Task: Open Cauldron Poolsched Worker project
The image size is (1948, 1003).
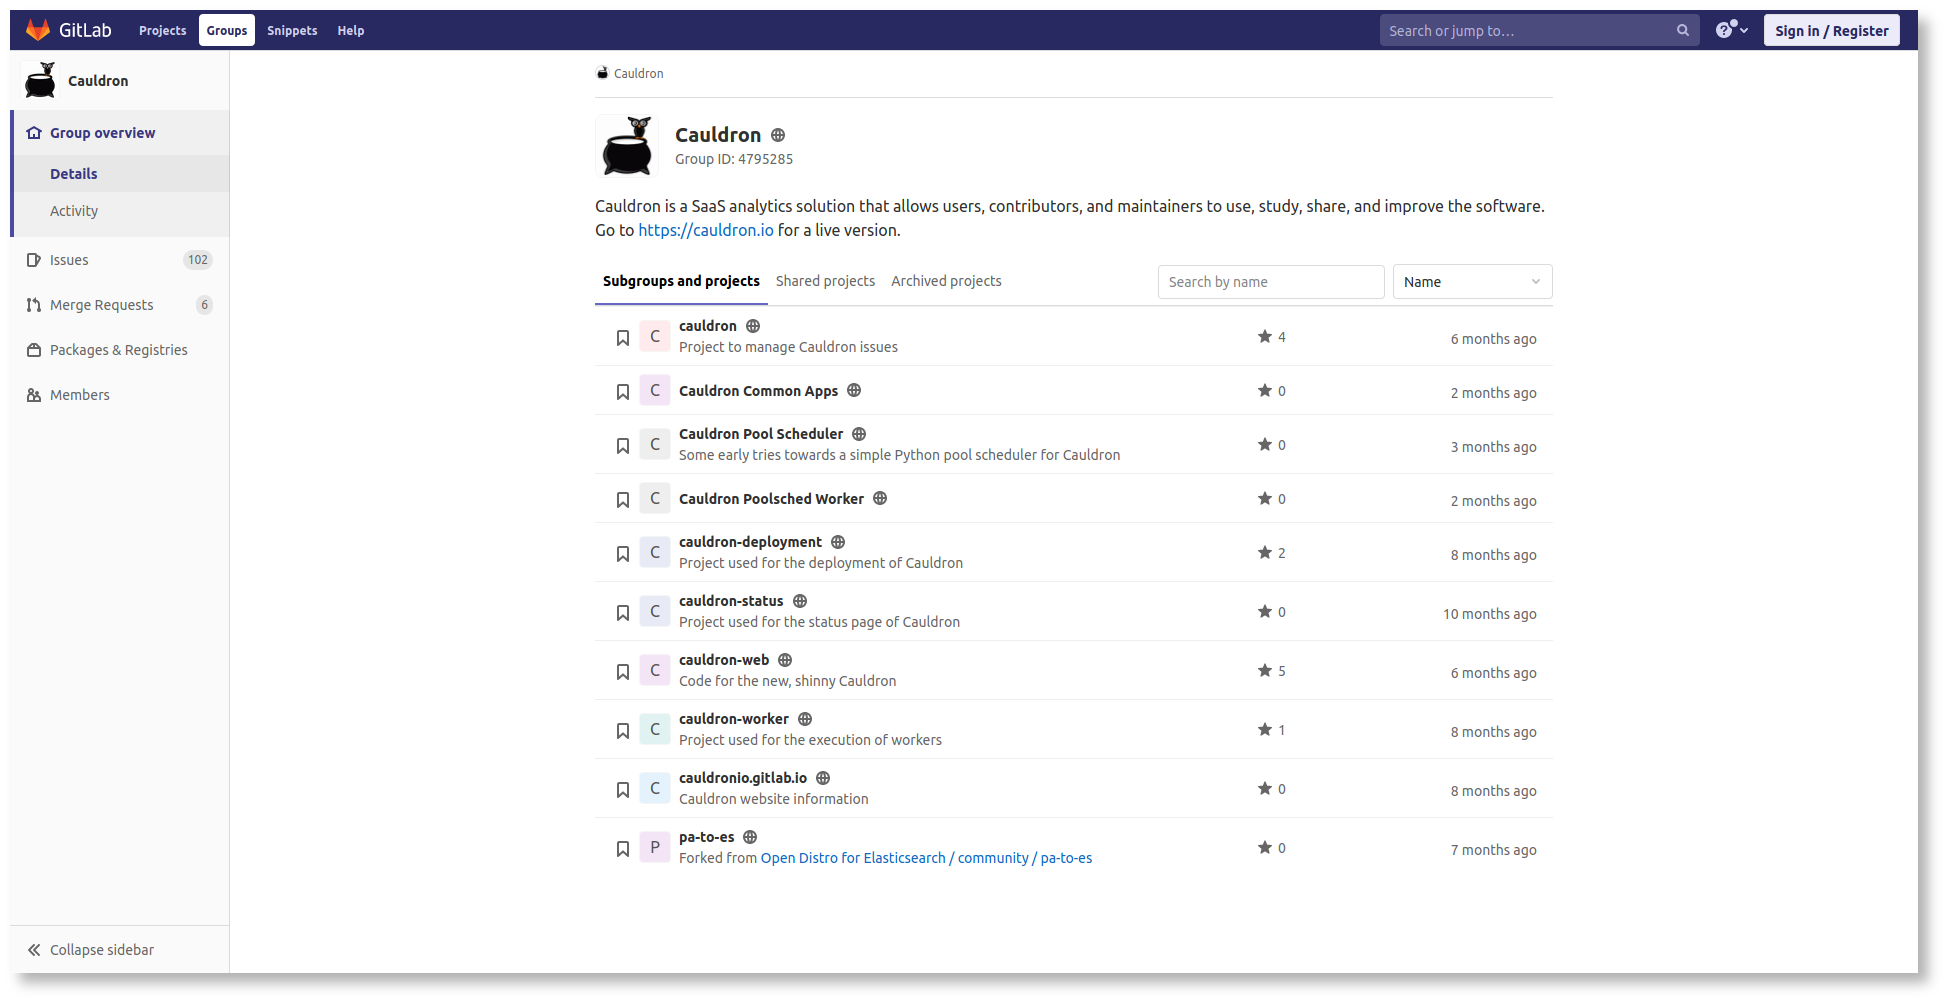Action: [x=771, y=499]
